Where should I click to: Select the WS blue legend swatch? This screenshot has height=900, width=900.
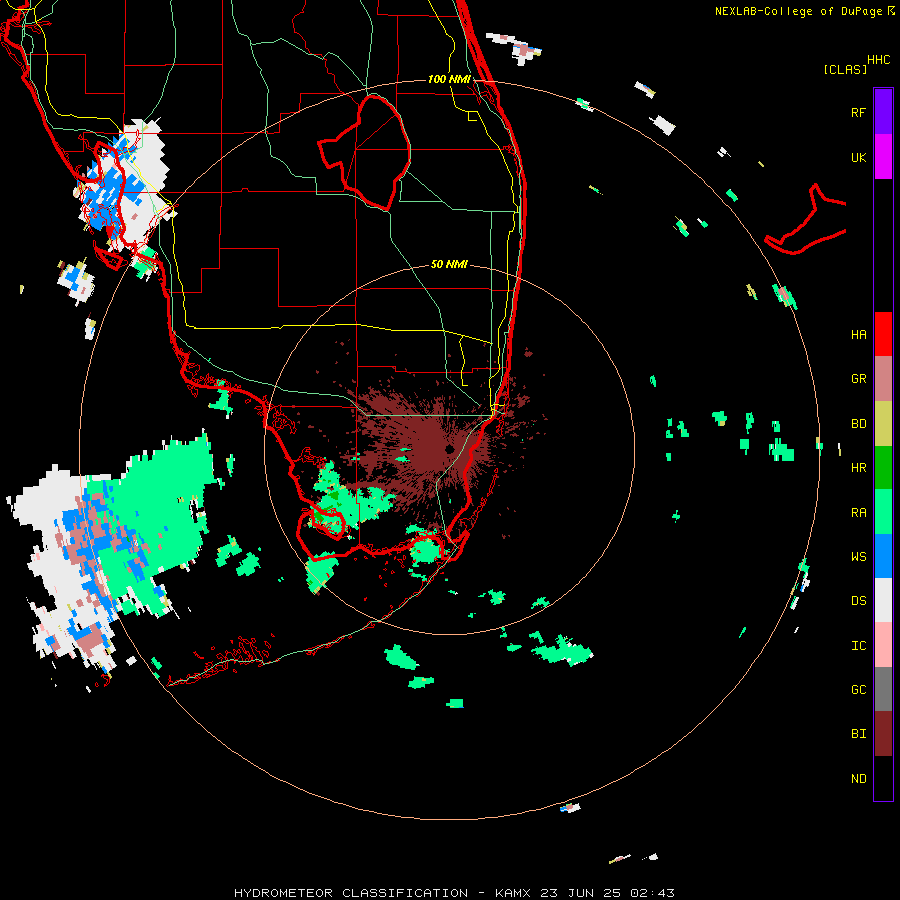click(x=883, y=556)
